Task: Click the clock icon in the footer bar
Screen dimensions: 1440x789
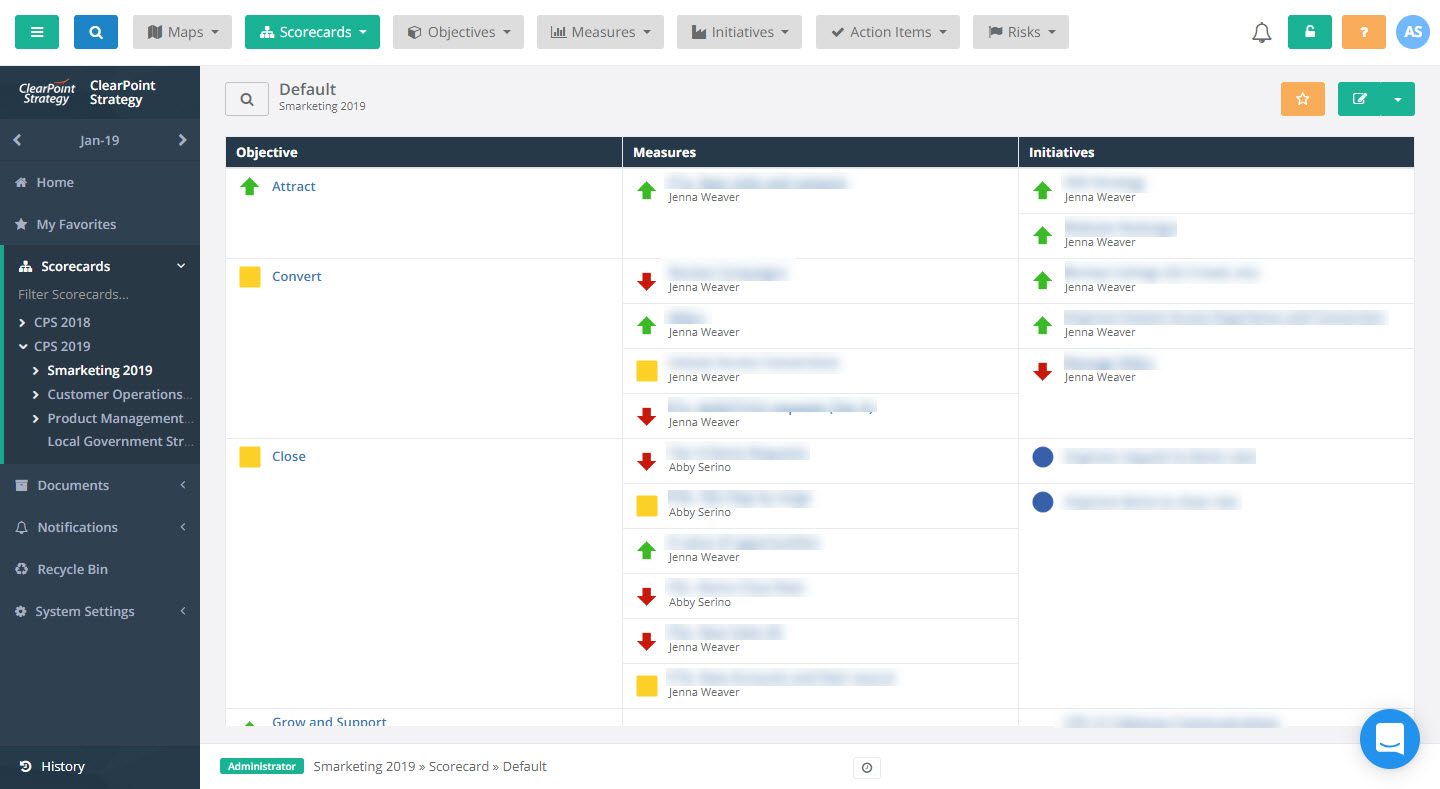Action: pyautogui.click(x=866, y=768)
